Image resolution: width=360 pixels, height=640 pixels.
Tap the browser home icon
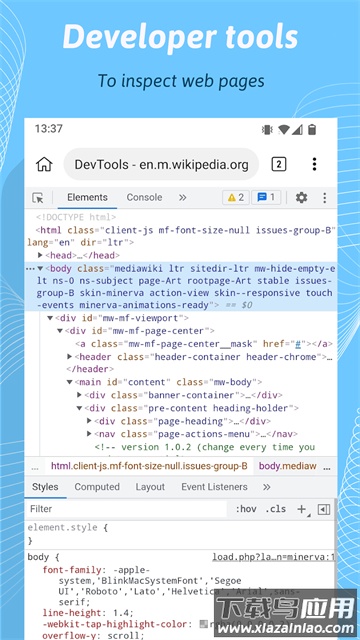(44, 164)
